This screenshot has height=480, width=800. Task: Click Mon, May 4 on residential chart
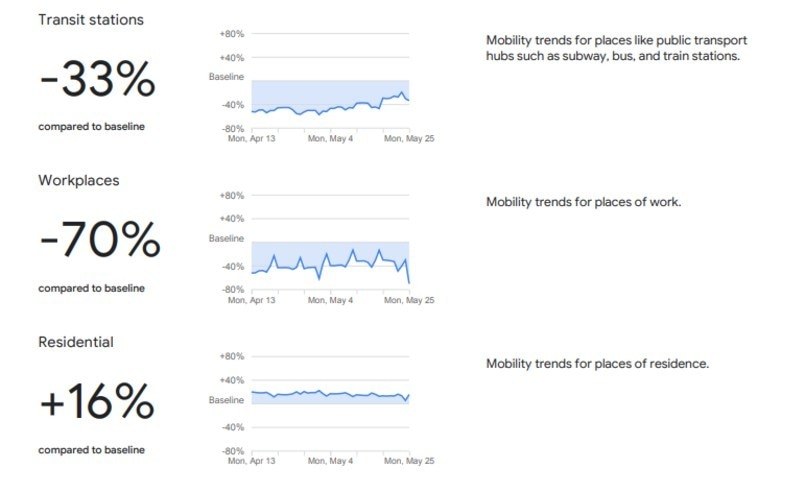tap(330, 461)
